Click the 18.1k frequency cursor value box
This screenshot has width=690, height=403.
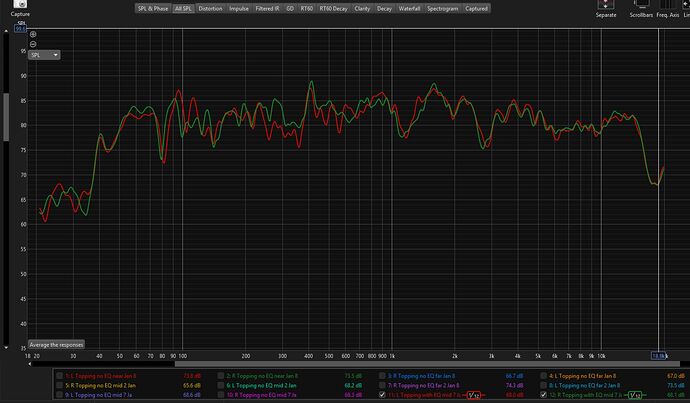click(x=660, y=355)
